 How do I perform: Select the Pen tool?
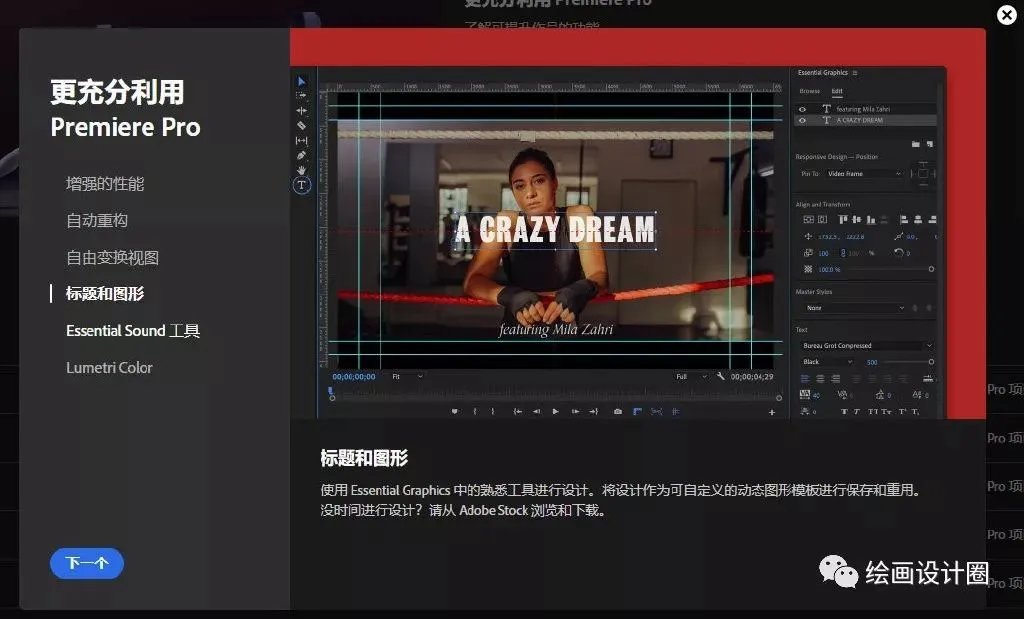coord(301,155)
